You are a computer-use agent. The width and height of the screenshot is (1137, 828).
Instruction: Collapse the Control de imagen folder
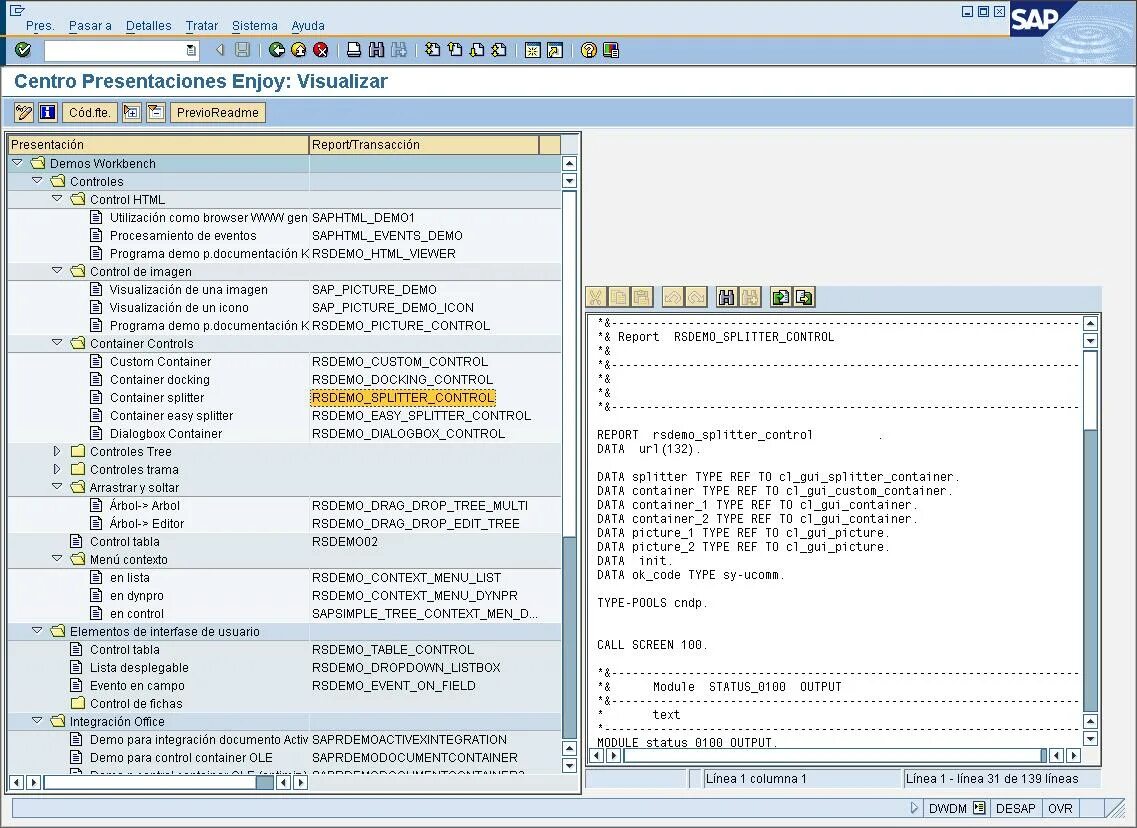coord(57,270)
